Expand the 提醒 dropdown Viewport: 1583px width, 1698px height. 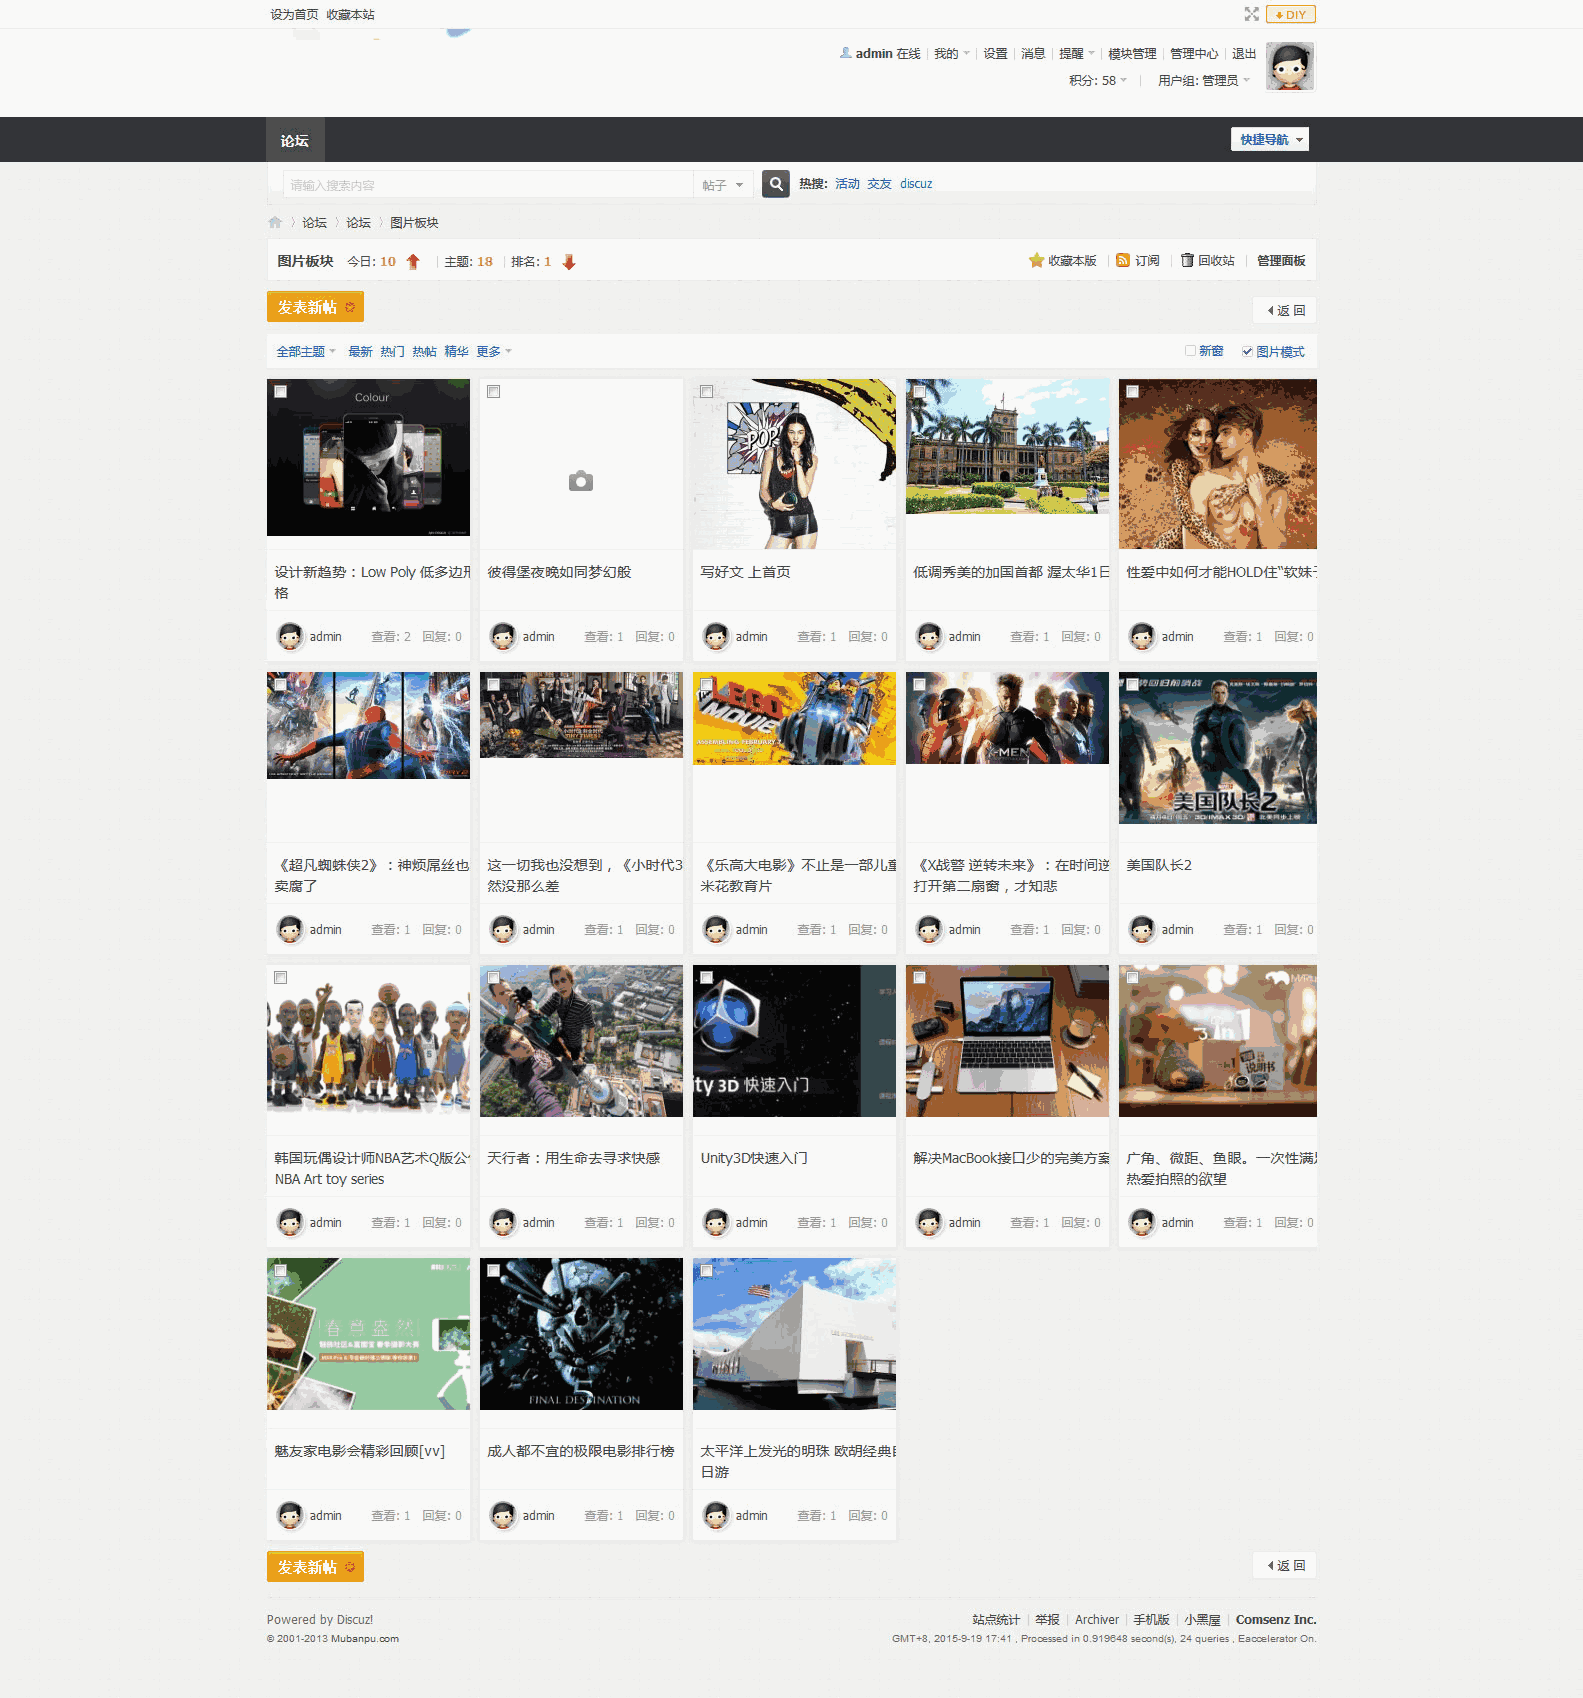coord(1076,53)
